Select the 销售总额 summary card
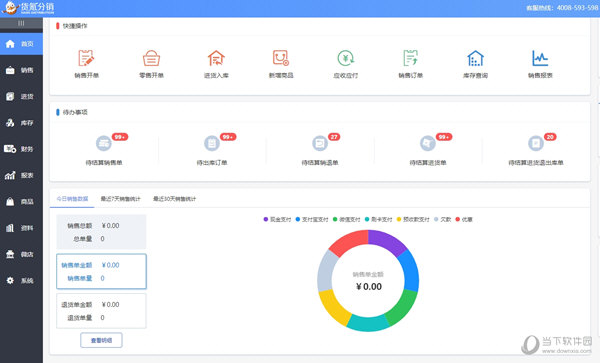This screenshot has height=363, width=600. coord(101,232)
